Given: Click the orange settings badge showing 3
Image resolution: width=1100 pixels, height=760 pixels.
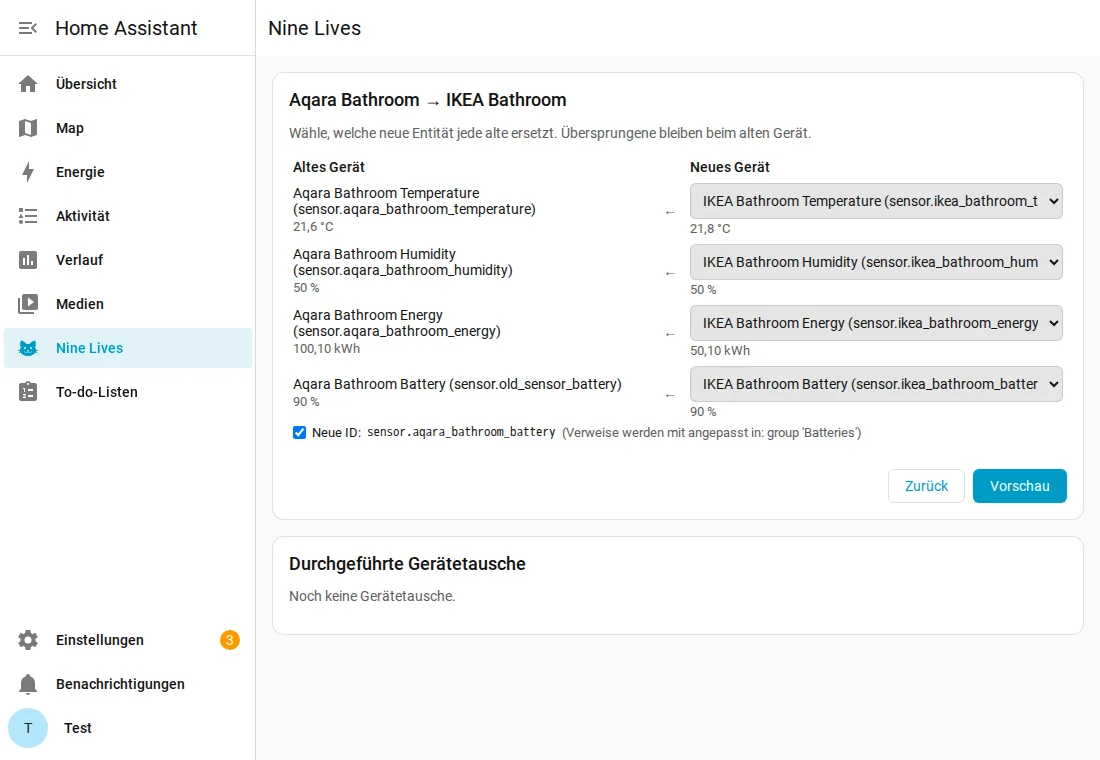Looking at the screenshot, I should click(x=229, y=640).
